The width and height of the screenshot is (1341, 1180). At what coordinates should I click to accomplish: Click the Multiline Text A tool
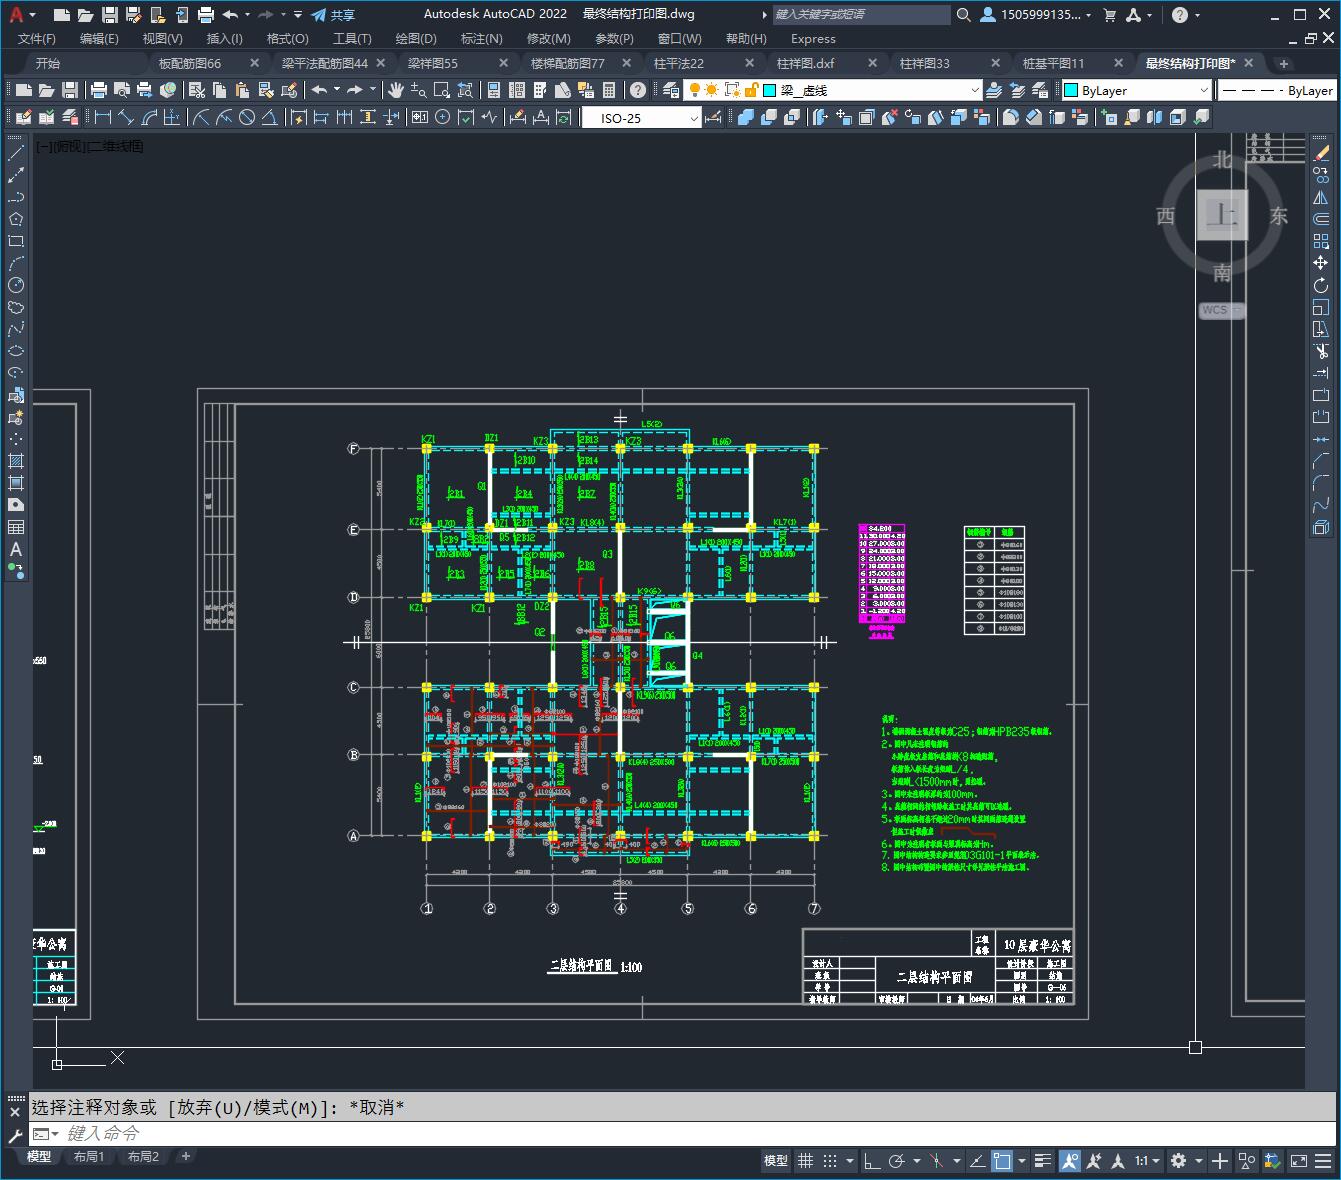tap(16, 549)
